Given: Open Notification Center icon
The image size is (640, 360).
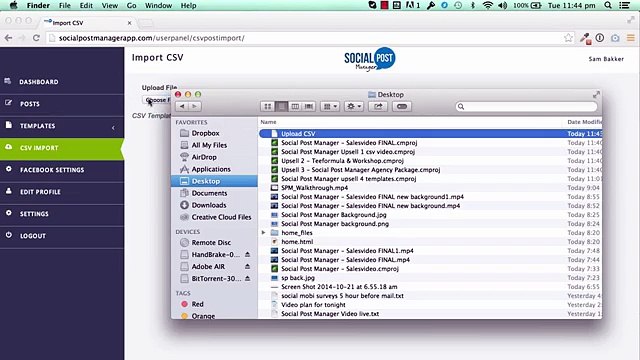Looking at the screenshot, I should [624, 5].
